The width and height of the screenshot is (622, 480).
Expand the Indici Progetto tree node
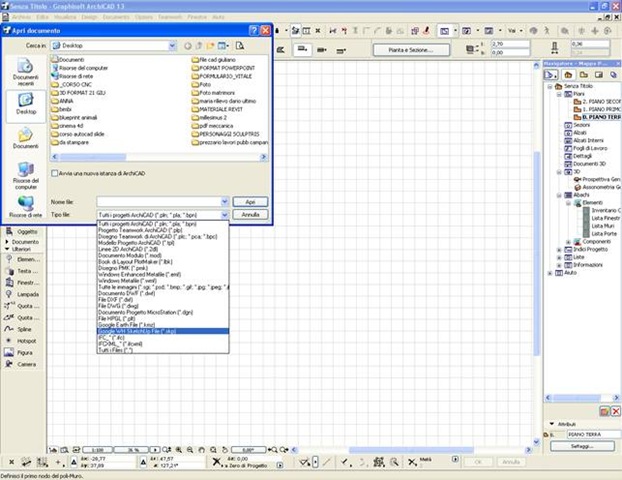tap(559, 250)
